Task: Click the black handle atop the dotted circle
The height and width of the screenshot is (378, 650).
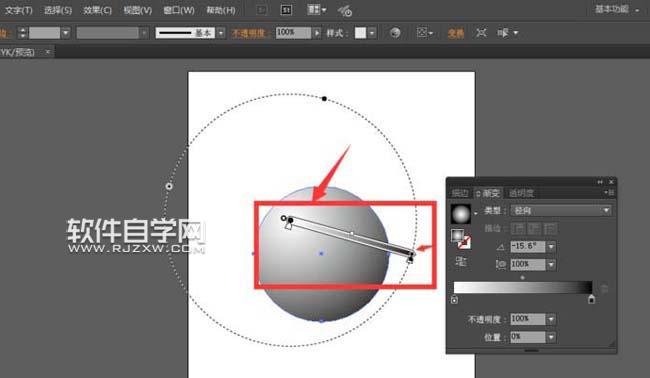Action: click(x=324, y=99)
